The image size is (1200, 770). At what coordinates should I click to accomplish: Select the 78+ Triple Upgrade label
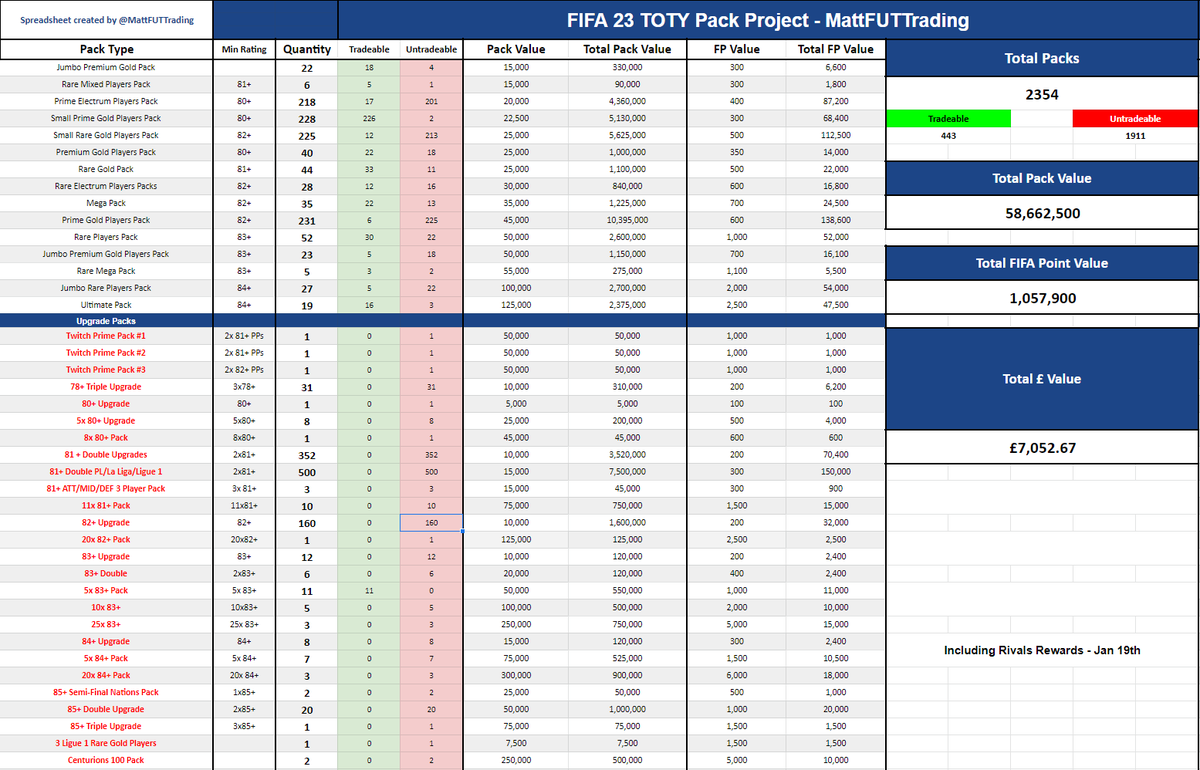pyautogui.click(x=106, y=387)
